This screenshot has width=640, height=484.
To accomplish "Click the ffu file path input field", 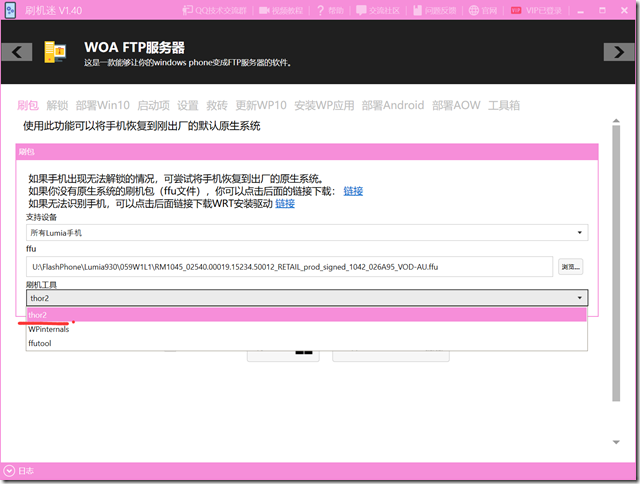I will coord(290,267).
